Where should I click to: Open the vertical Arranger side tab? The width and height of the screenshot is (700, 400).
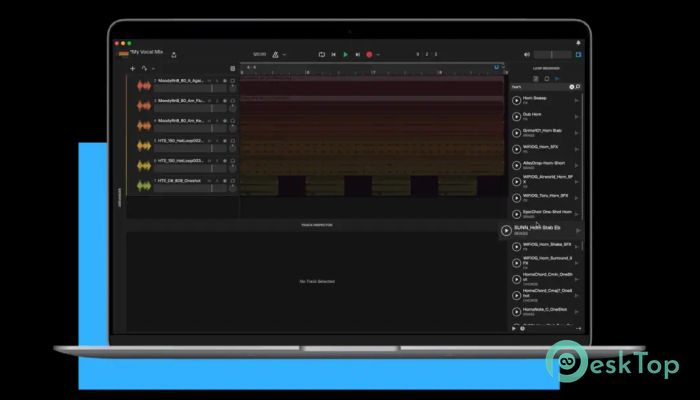click(119, 196)
